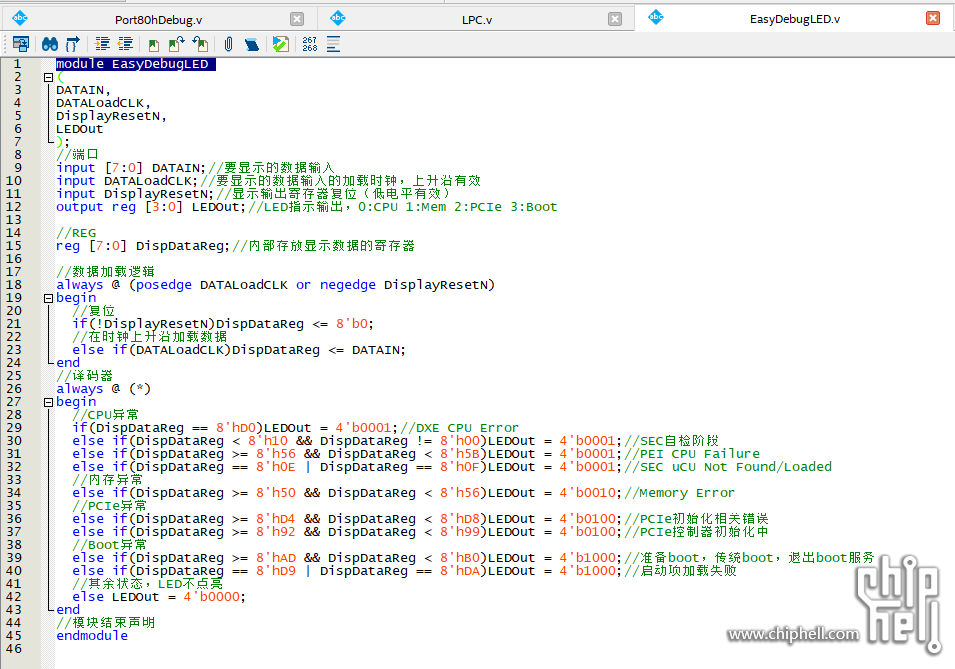Image resolution: width=955 pixels, height=669 pixels.
Task: Click the insert template scroll icon
Action: click(252, 44)
